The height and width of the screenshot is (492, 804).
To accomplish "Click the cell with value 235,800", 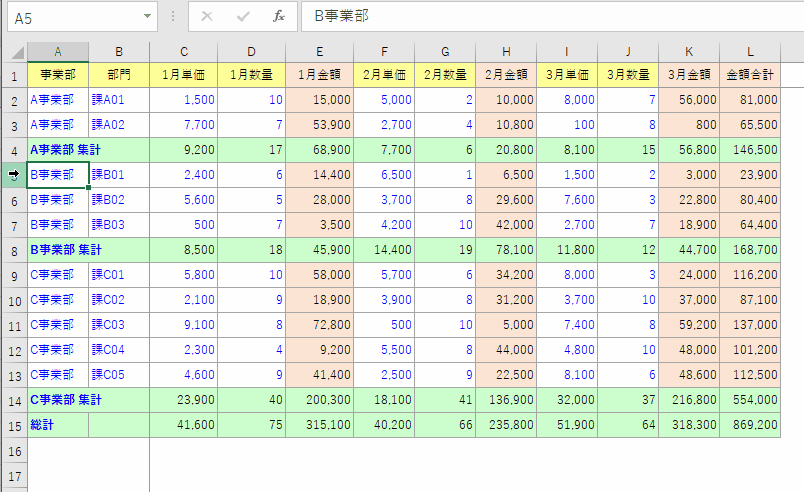I will click(506, 425).
